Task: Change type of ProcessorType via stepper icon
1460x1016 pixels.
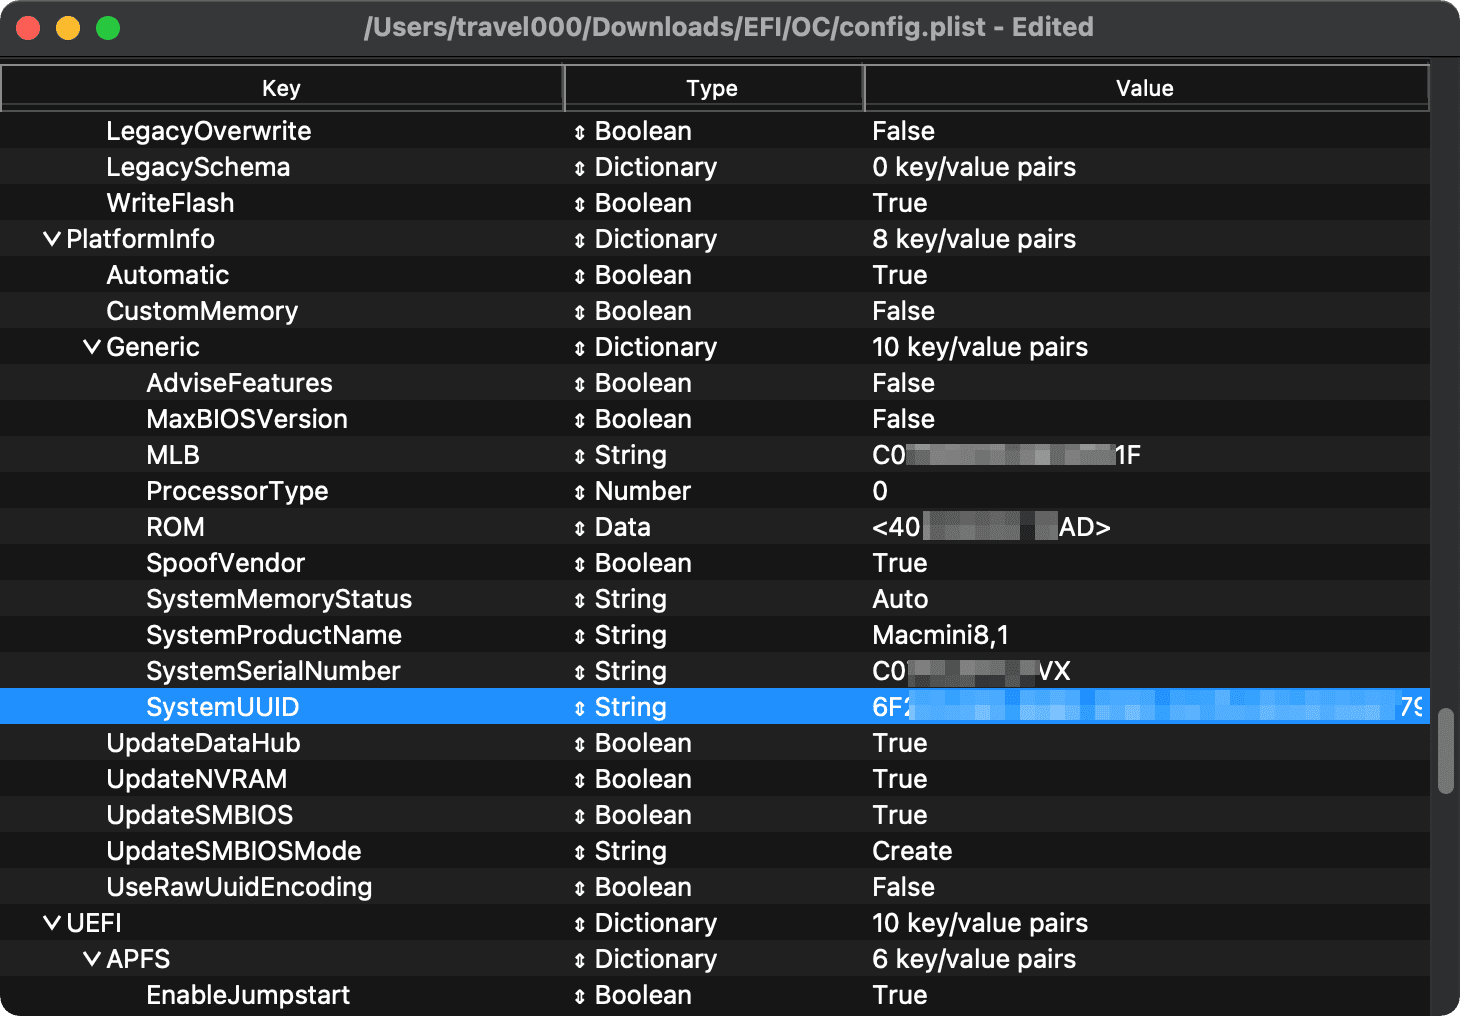Action: (x=579, y=492)
